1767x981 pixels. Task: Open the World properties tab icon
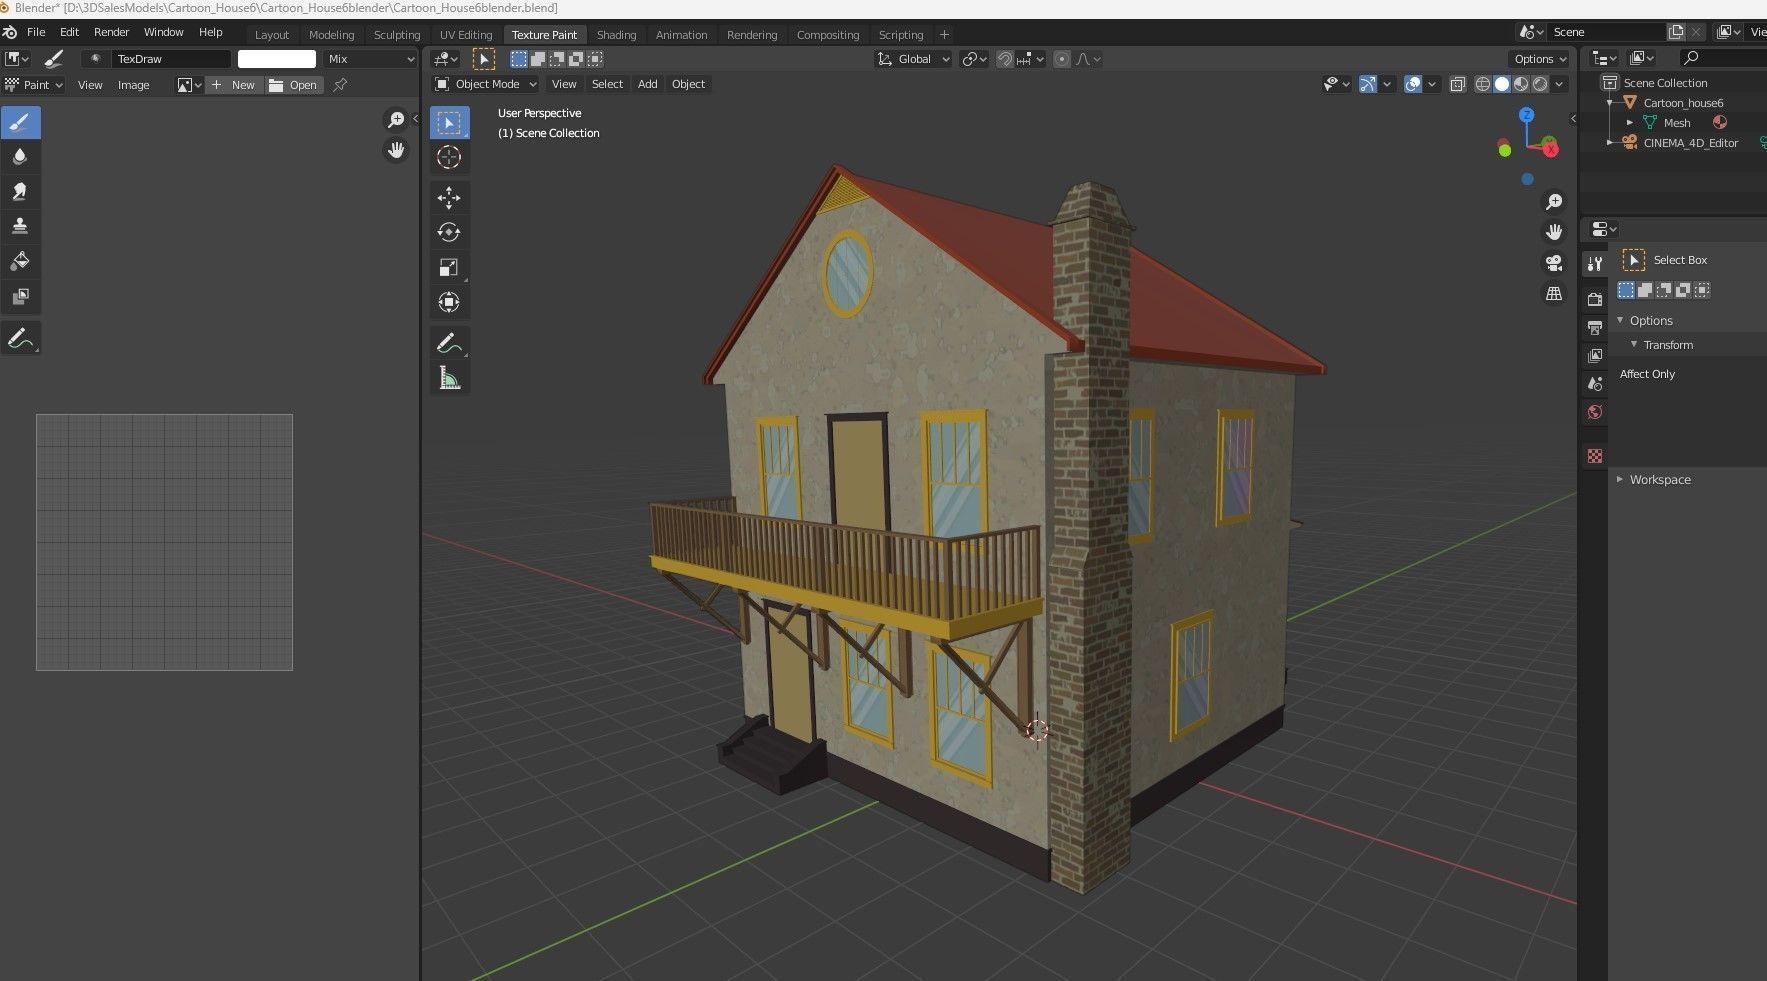pyautogui.click(x=1595, y=412)
